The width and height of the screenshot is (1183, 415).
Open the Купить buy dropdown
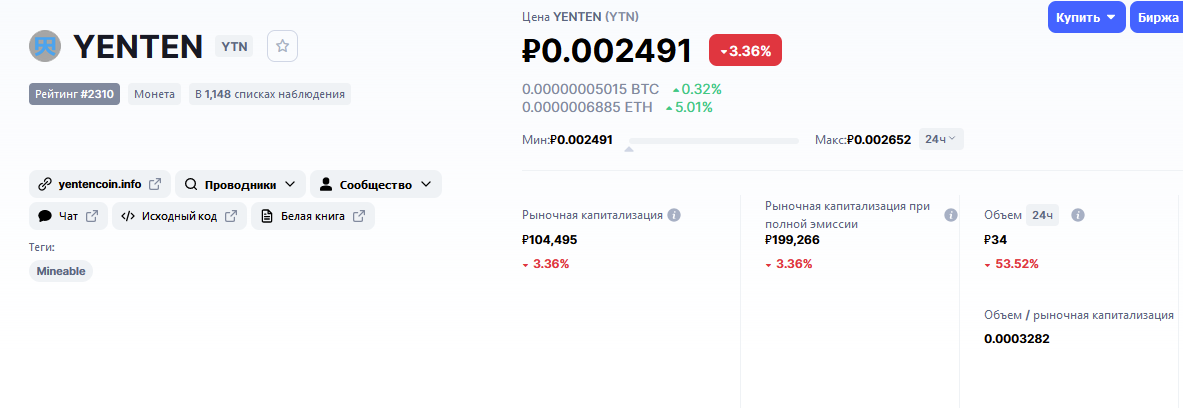[1086, 17]
